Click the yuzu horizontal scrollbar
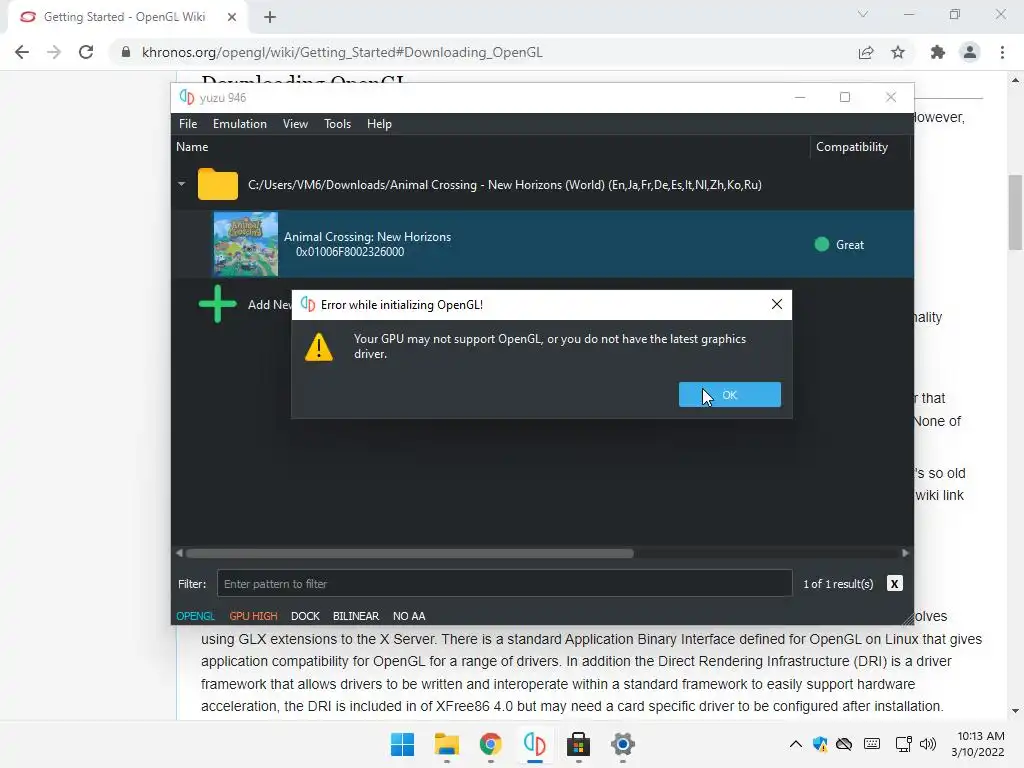The width and height of the screenshot is (1024, 768). click(409, 553)
